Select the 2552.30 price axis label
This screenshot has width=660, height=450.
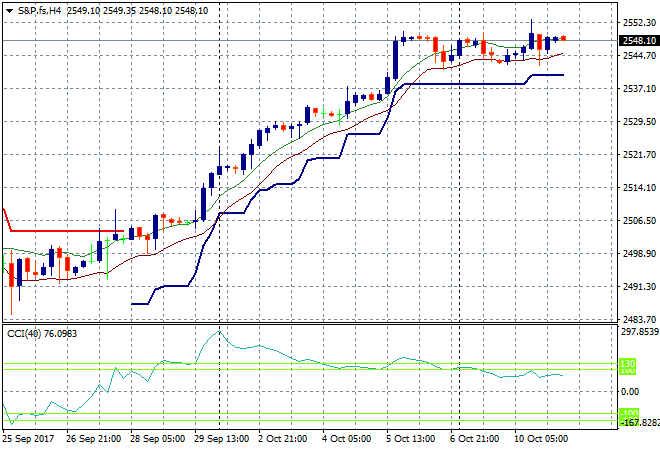(x=637, y=22)
